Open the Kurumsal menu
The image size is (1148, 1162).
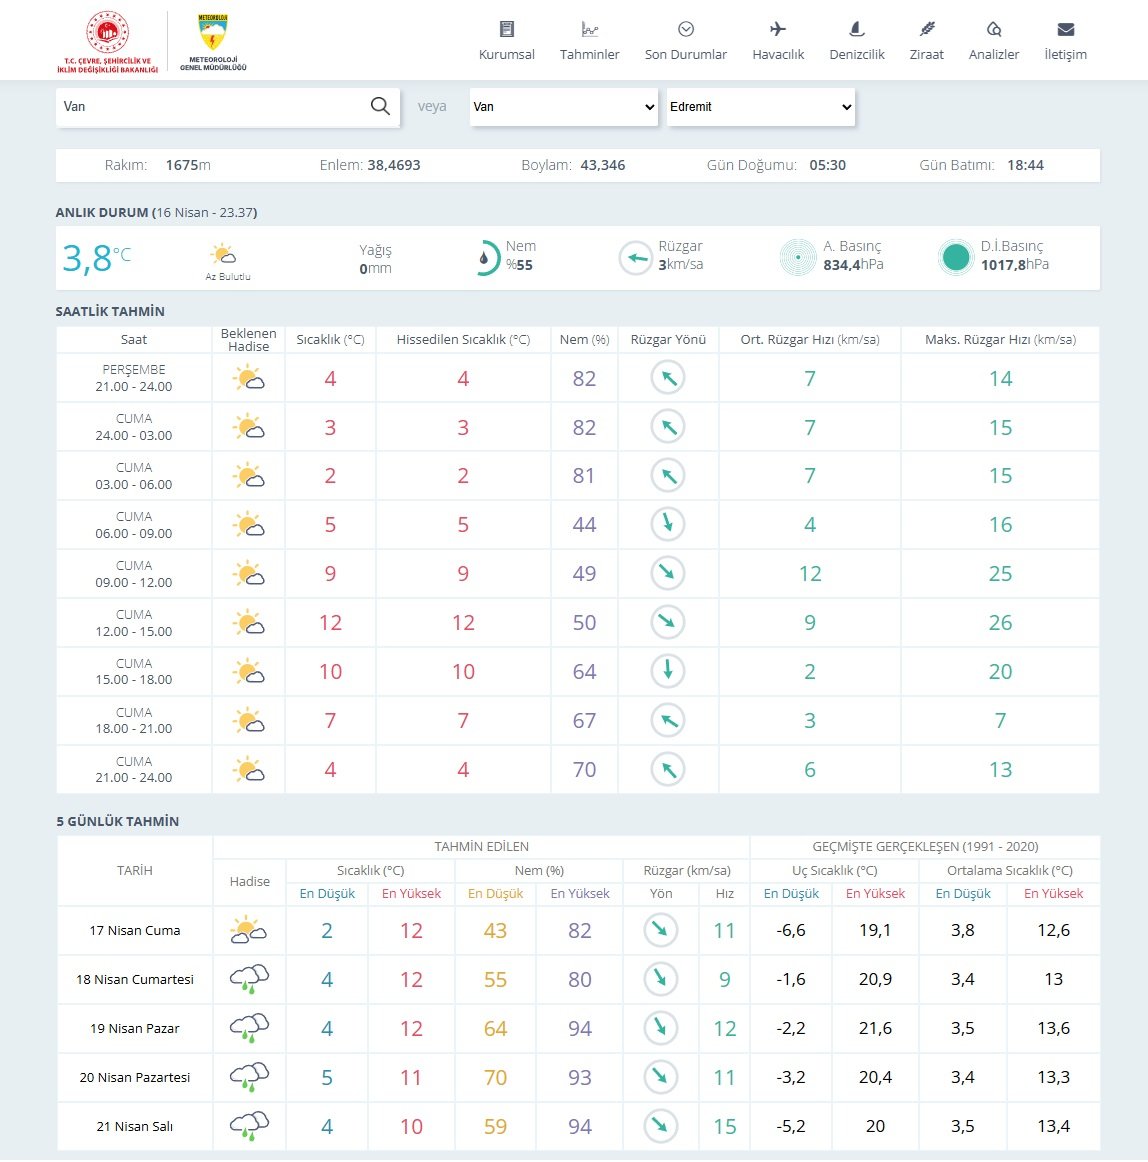[x=507, y=41]
